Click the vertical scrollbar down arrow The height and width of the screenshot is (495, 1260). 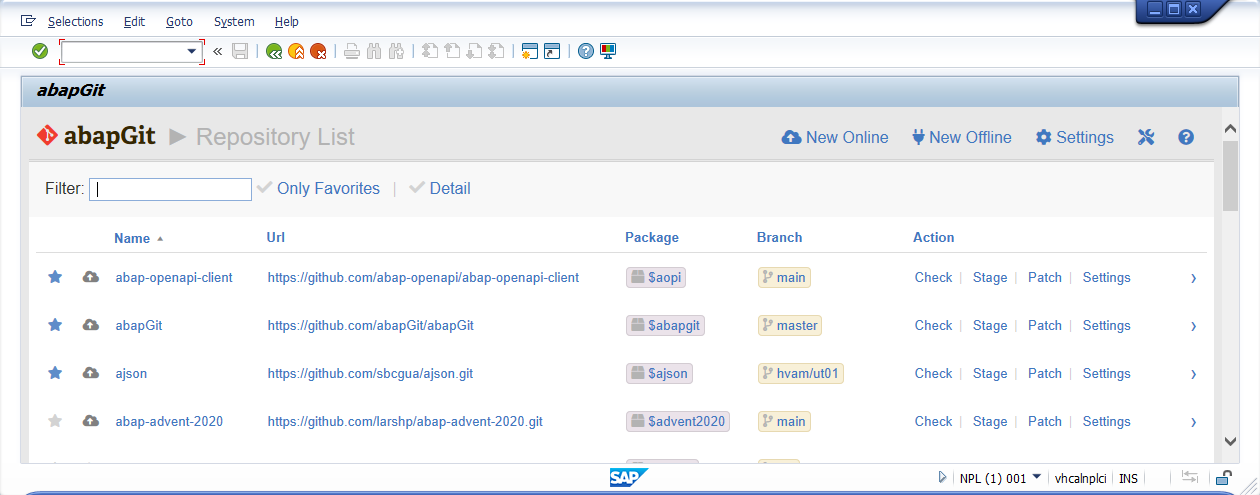tap(1230, 440)
